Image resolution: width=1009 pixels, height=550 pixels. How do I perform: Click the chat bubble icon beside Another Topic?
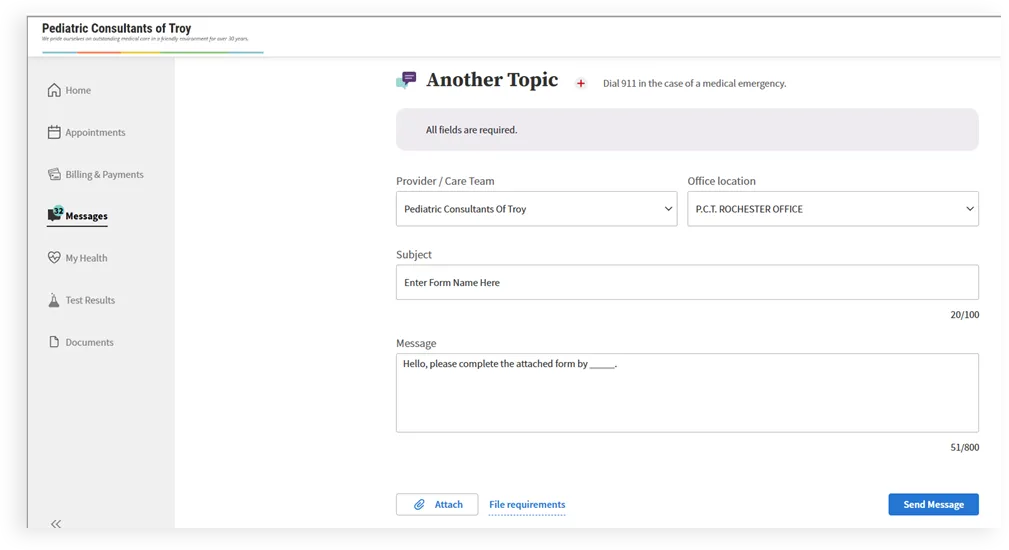[x=406, y=81]
